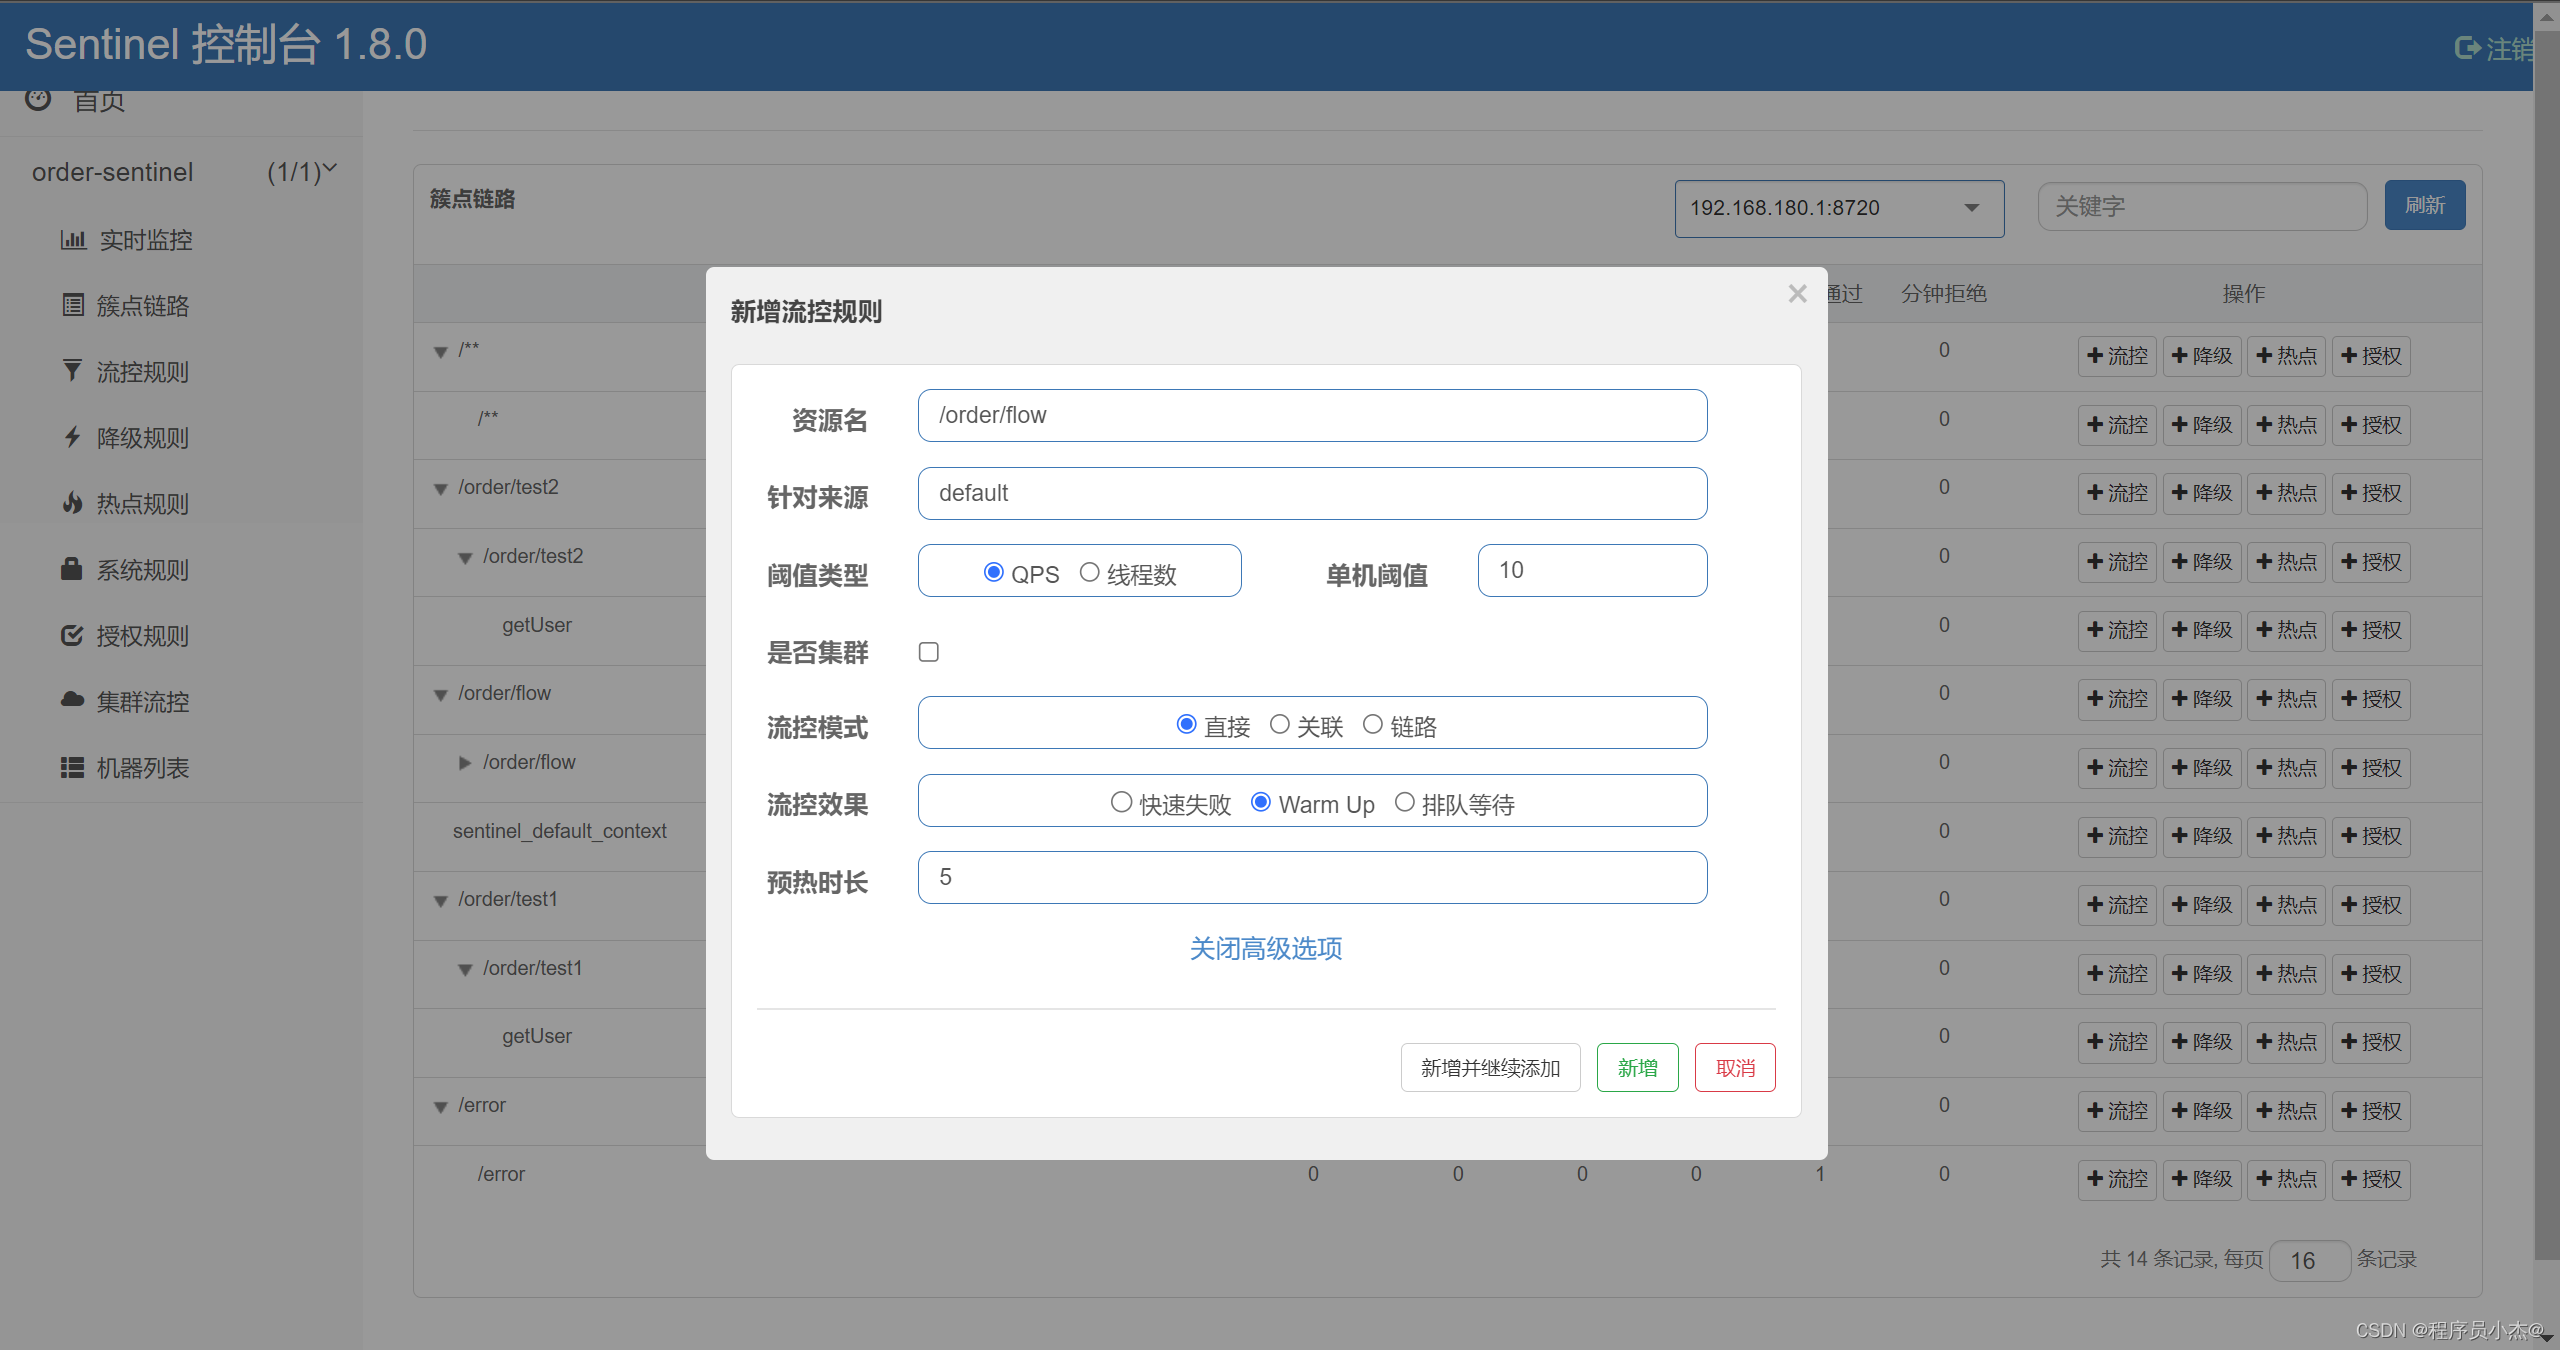Image resolution: width=2560 pixels, height=1350 pixels.
Task: Open 机器列表 in the sidebar
Action: (143, 768)
